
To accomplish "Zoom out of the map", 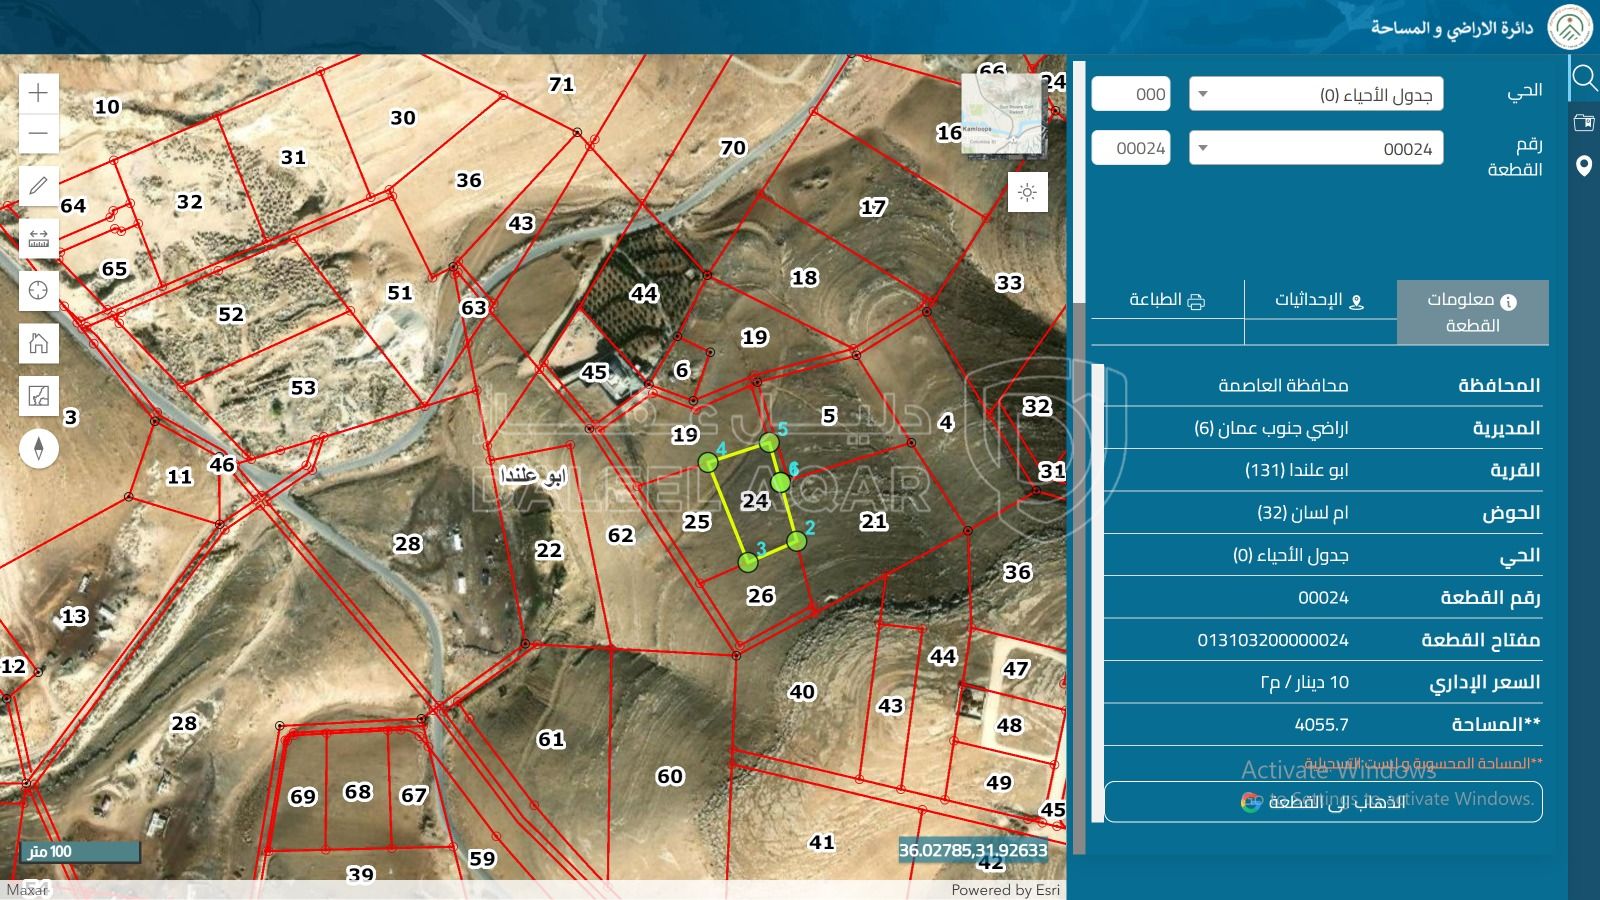I will point(38,133).
